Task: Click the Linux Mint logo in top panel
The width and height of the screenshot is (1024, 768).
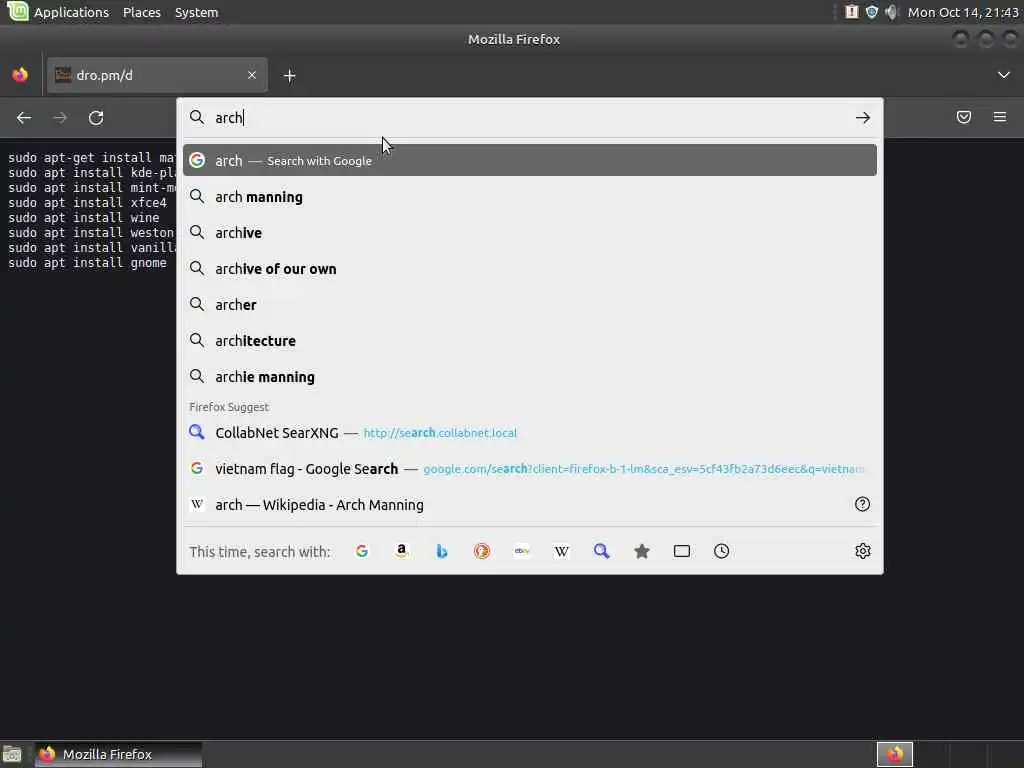Action: (x=17, y=11)
